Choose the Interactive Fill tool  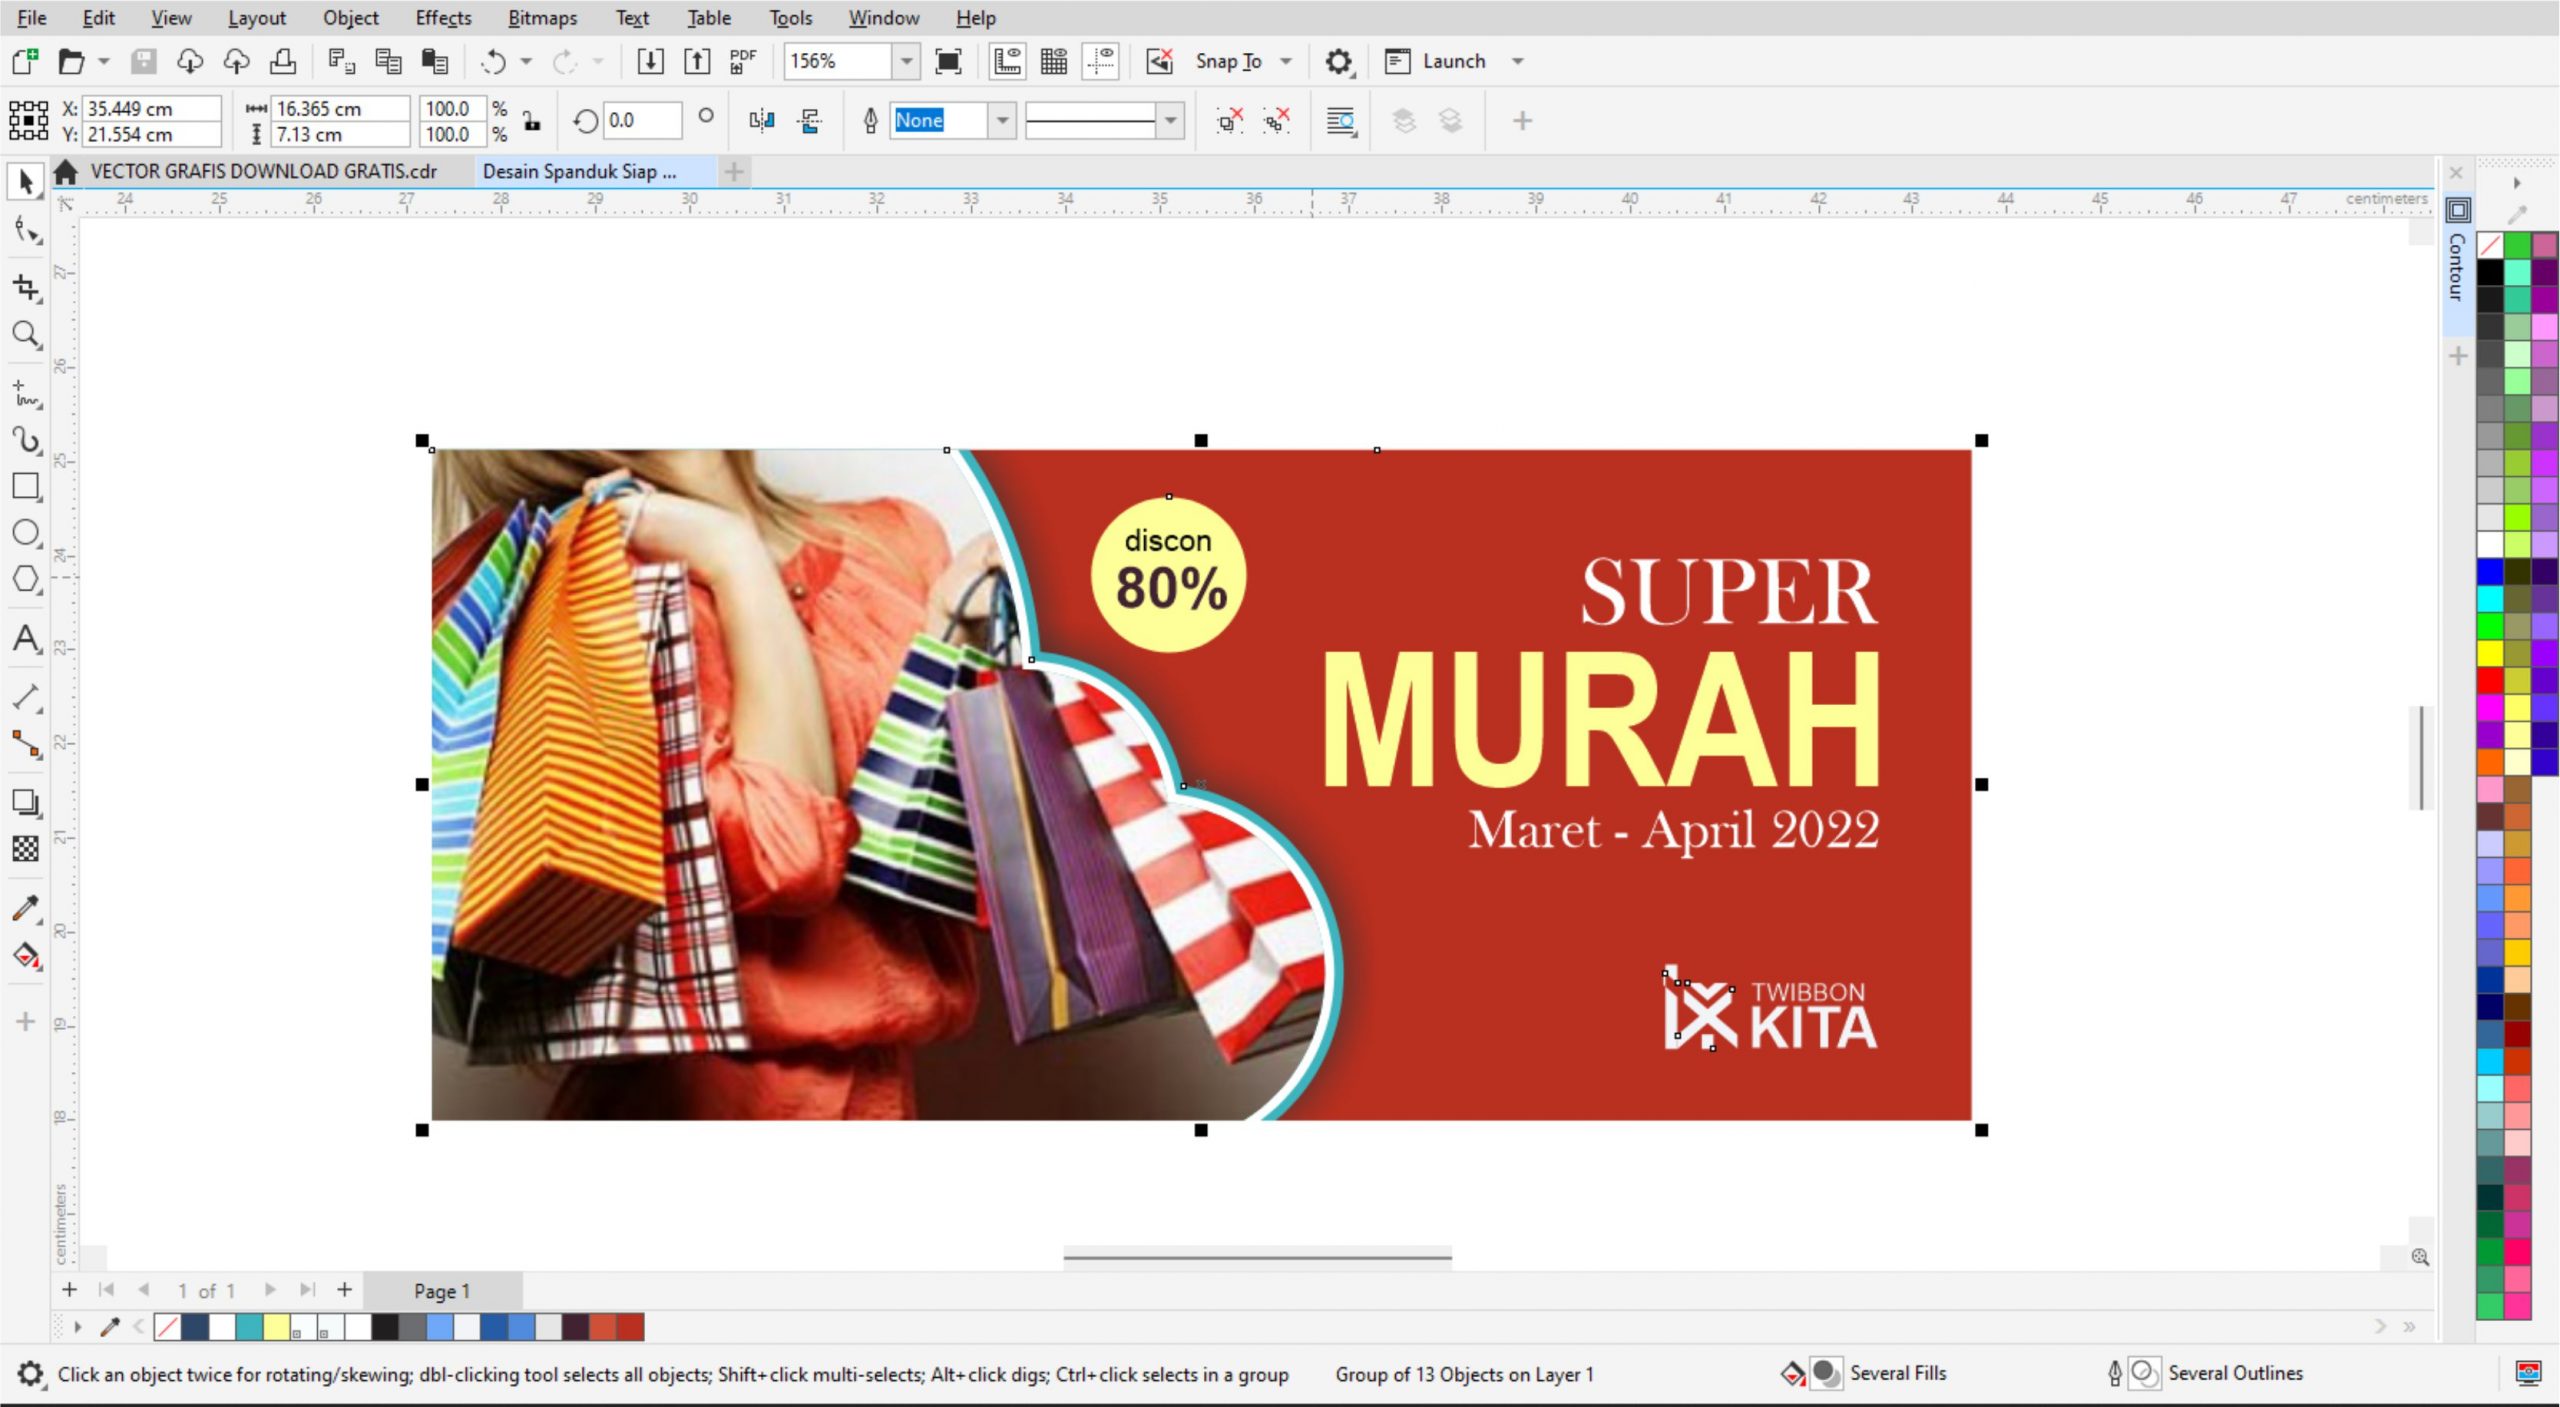click(26, 955)
